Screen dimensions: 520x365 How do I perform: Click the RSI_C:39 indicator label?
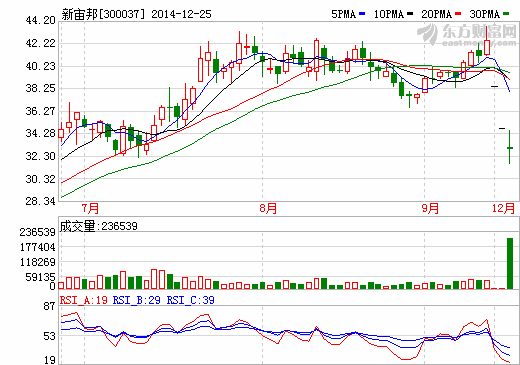(190, 300)
